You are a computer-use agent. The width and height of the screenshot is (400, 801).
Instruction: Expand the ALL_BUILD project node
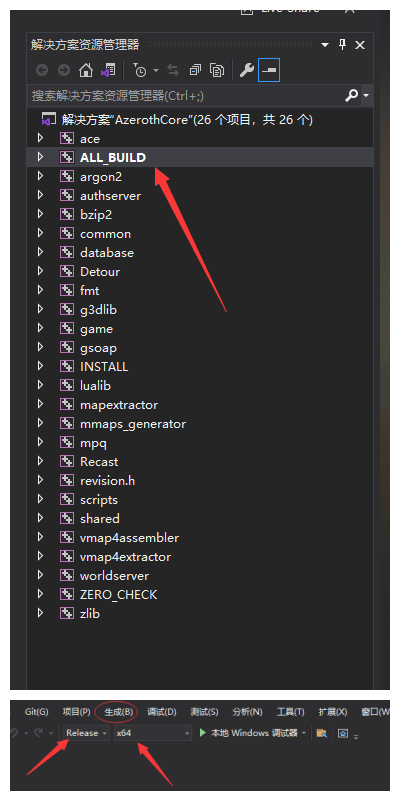40,157
